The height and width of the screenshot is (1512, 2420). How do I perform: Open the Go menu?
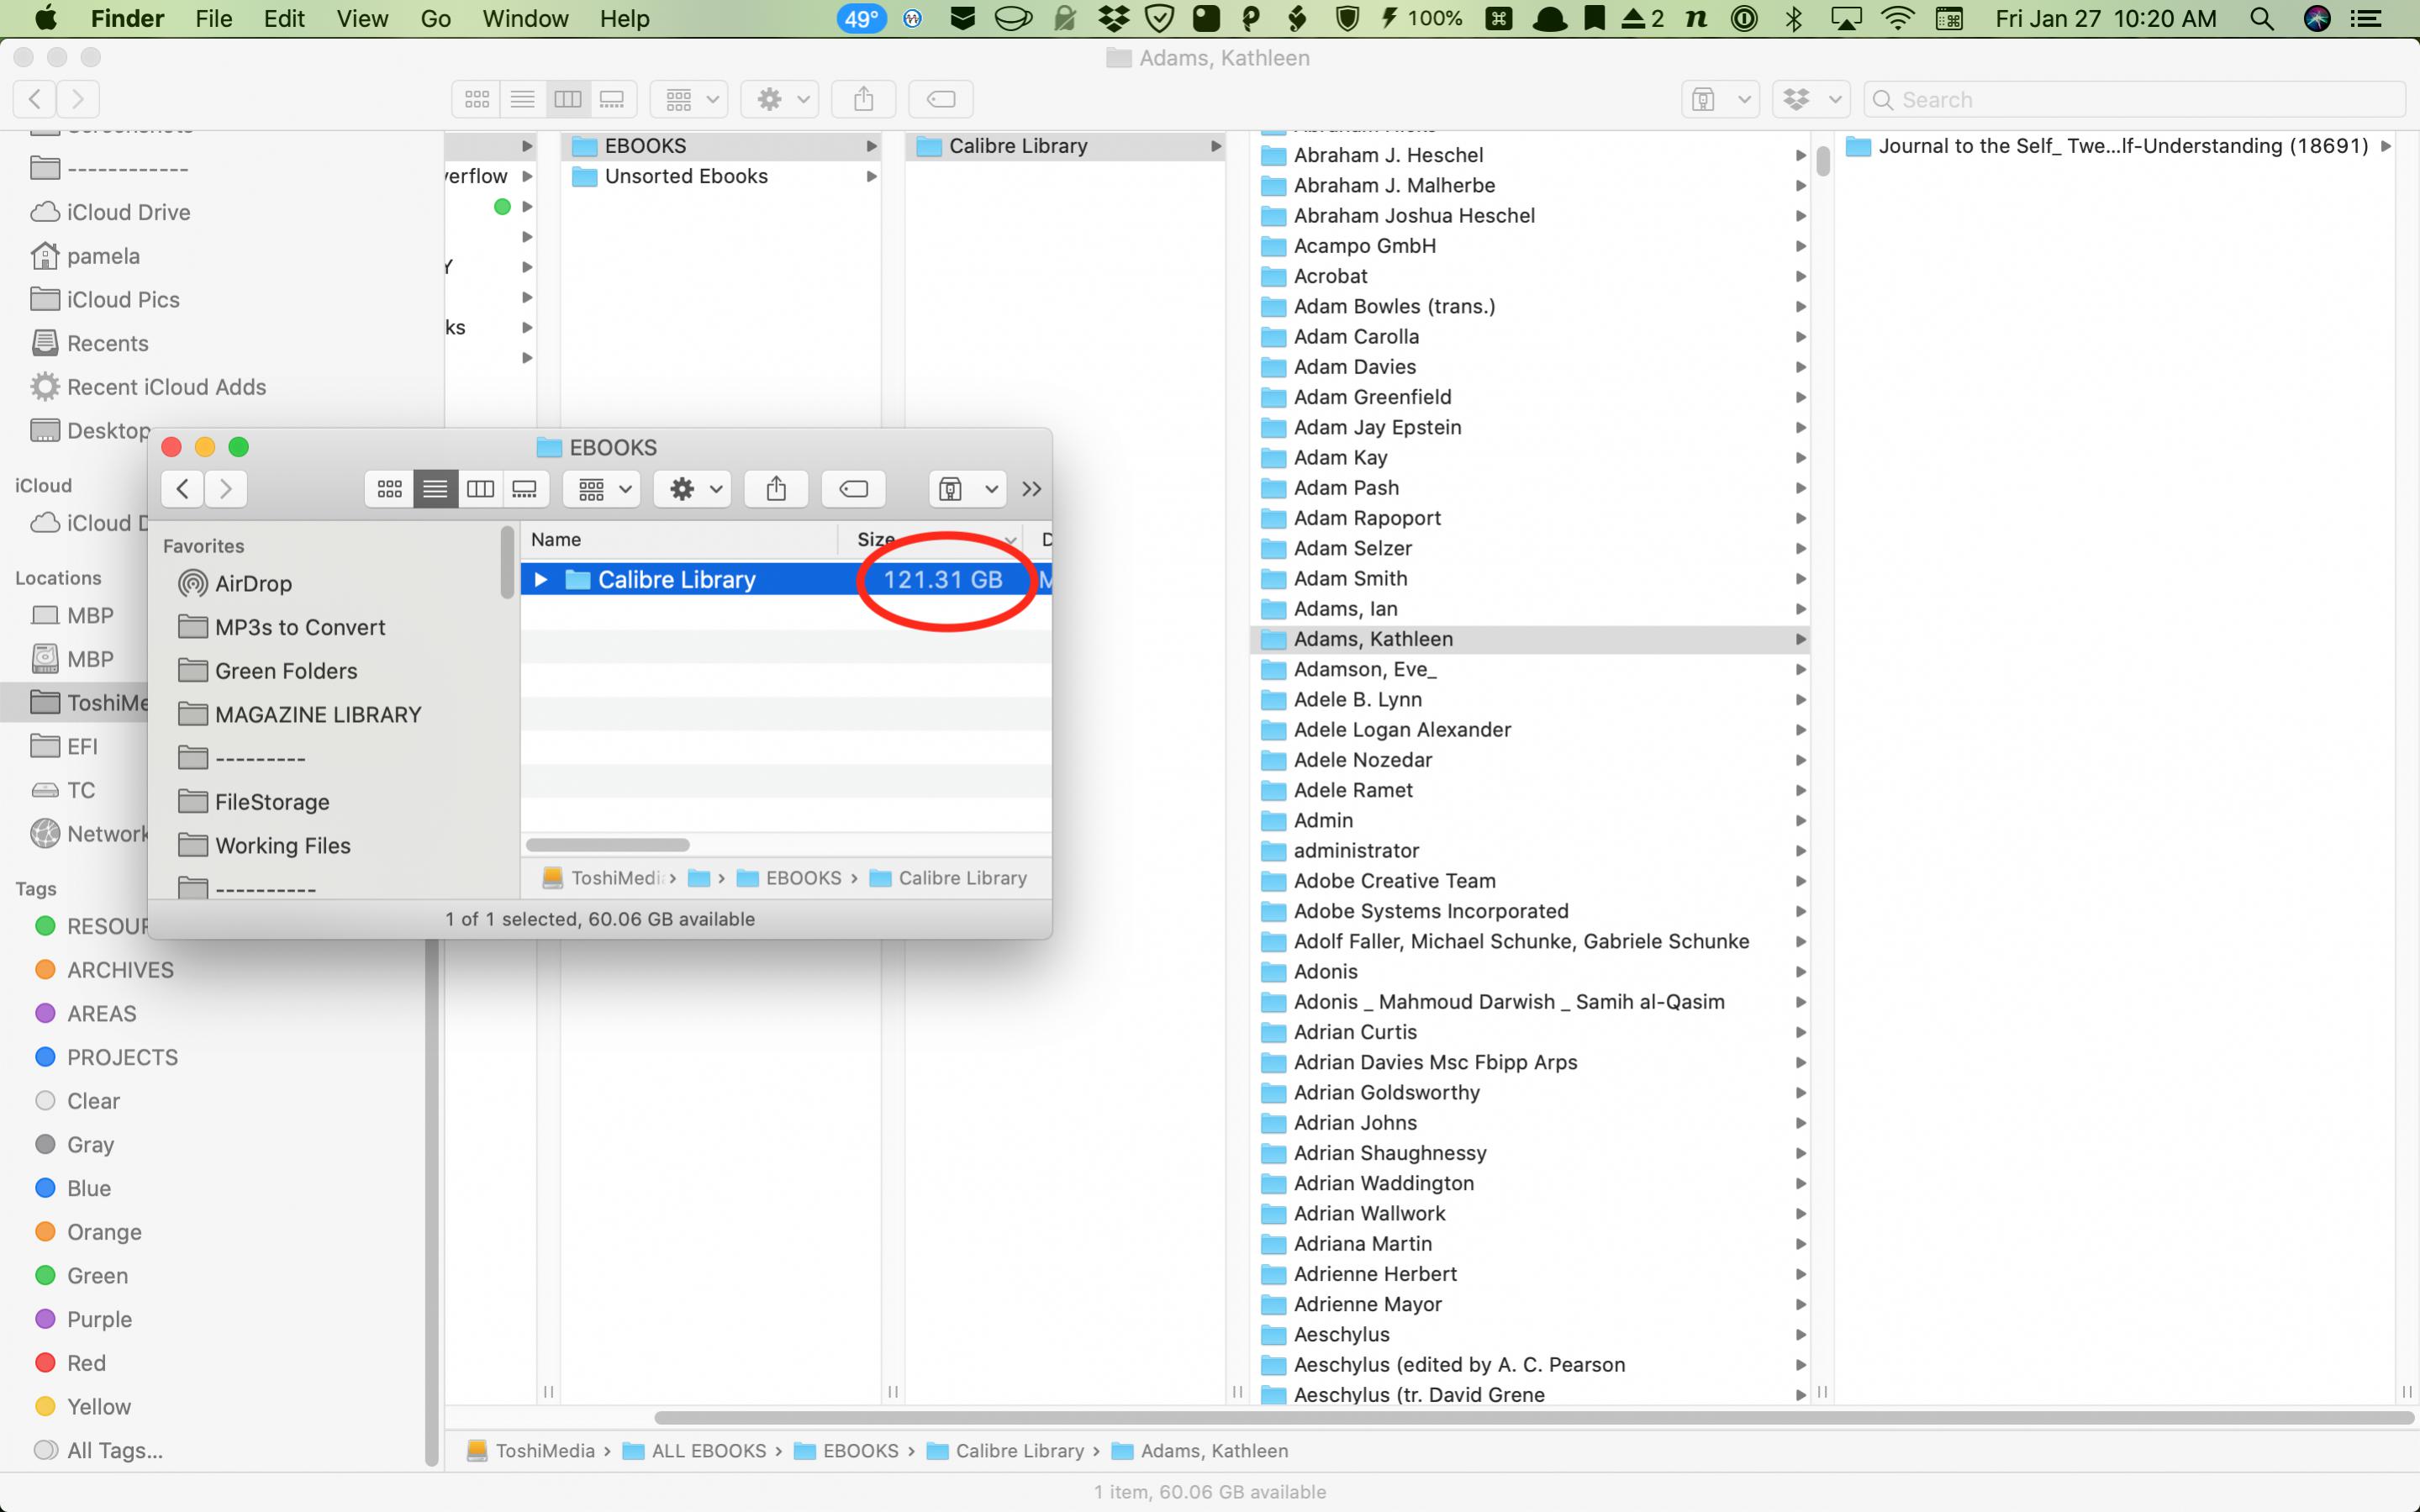[x=435, y=18]
